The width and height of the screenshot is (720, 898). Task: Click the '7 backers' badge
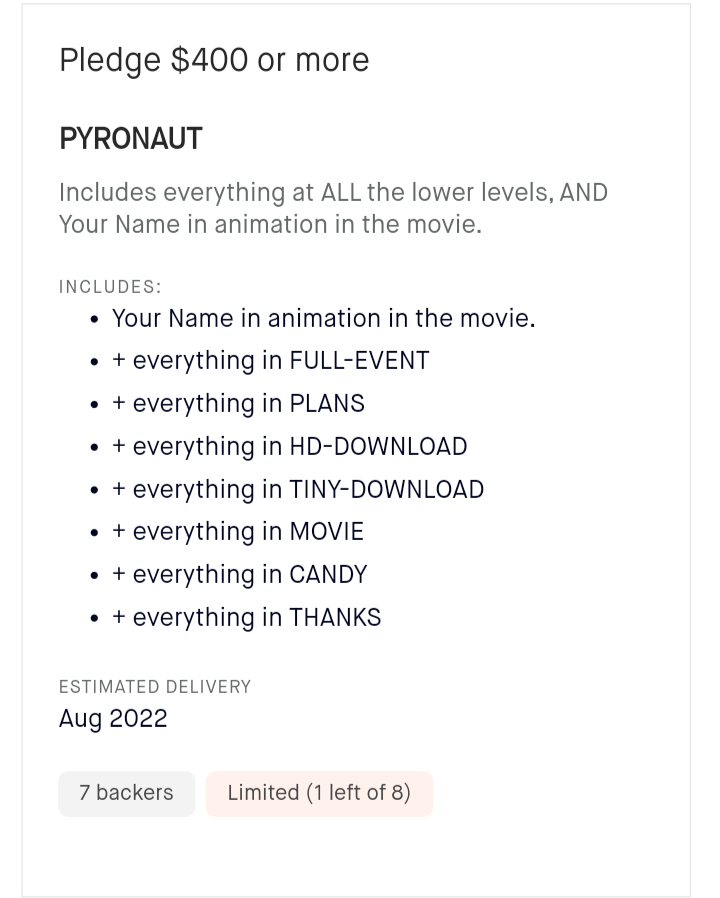tap(127, 793)
